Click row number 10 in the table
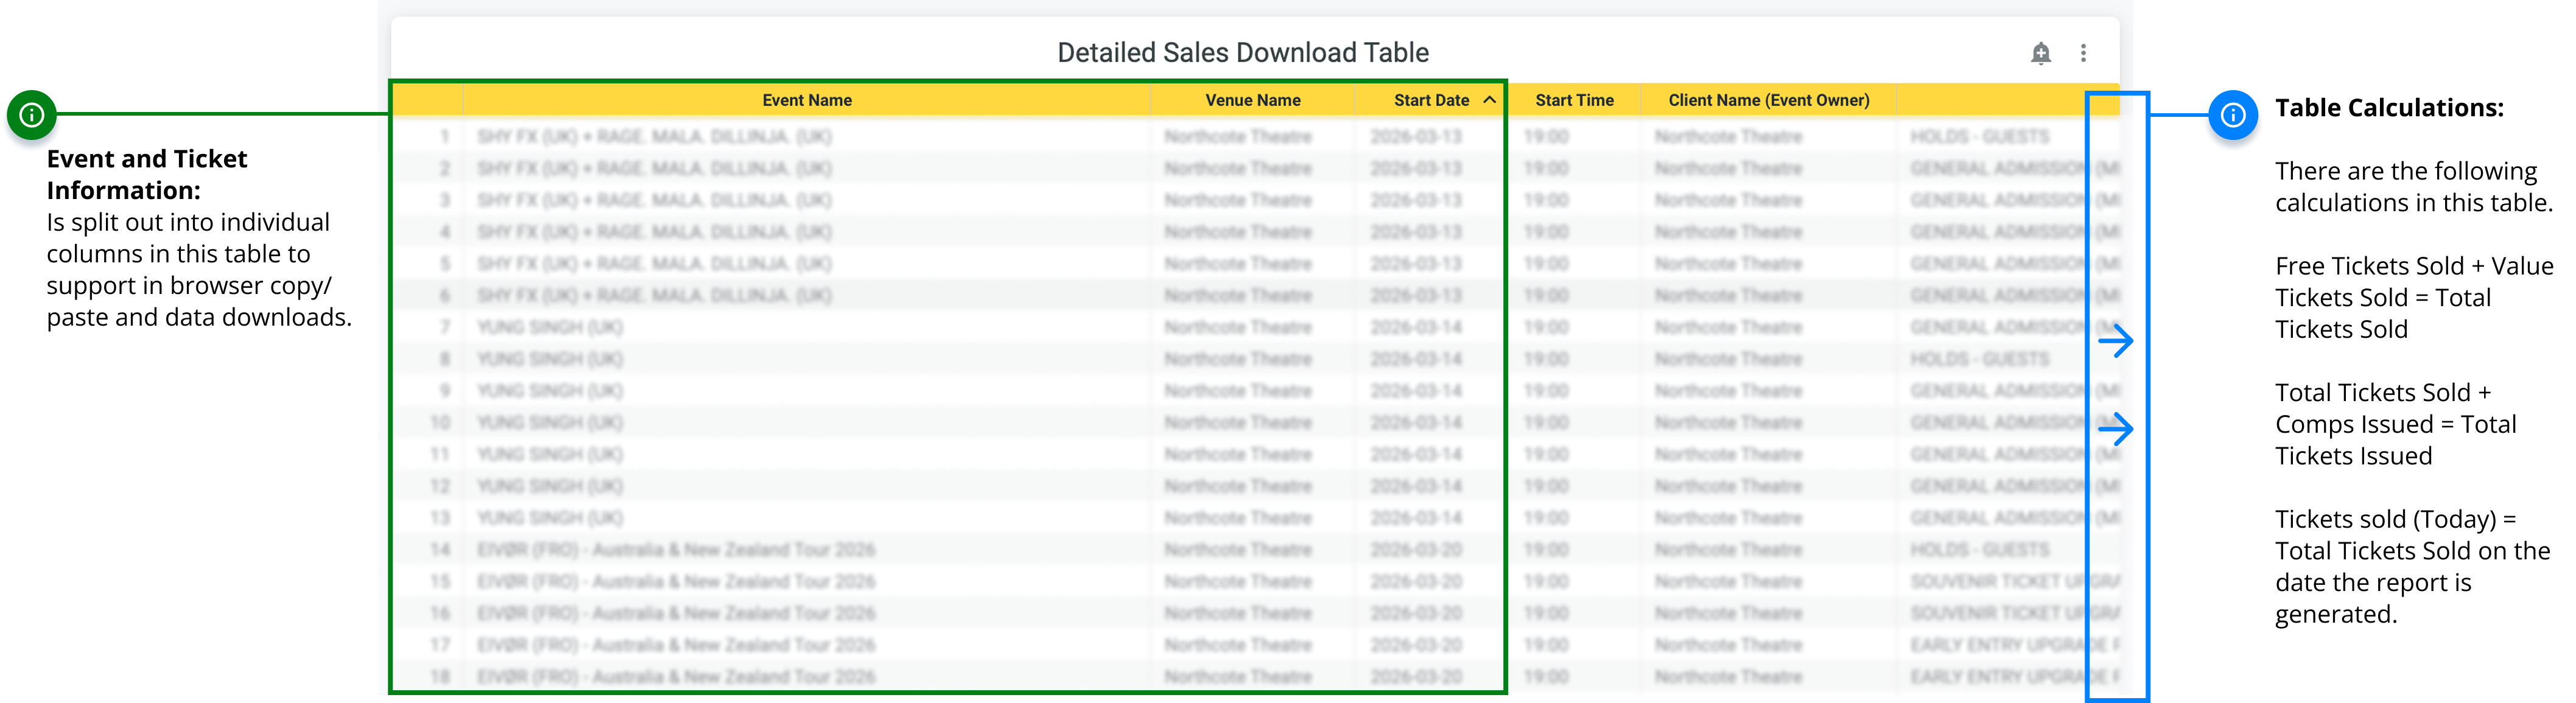2576x703 pixels. [440, 423]
